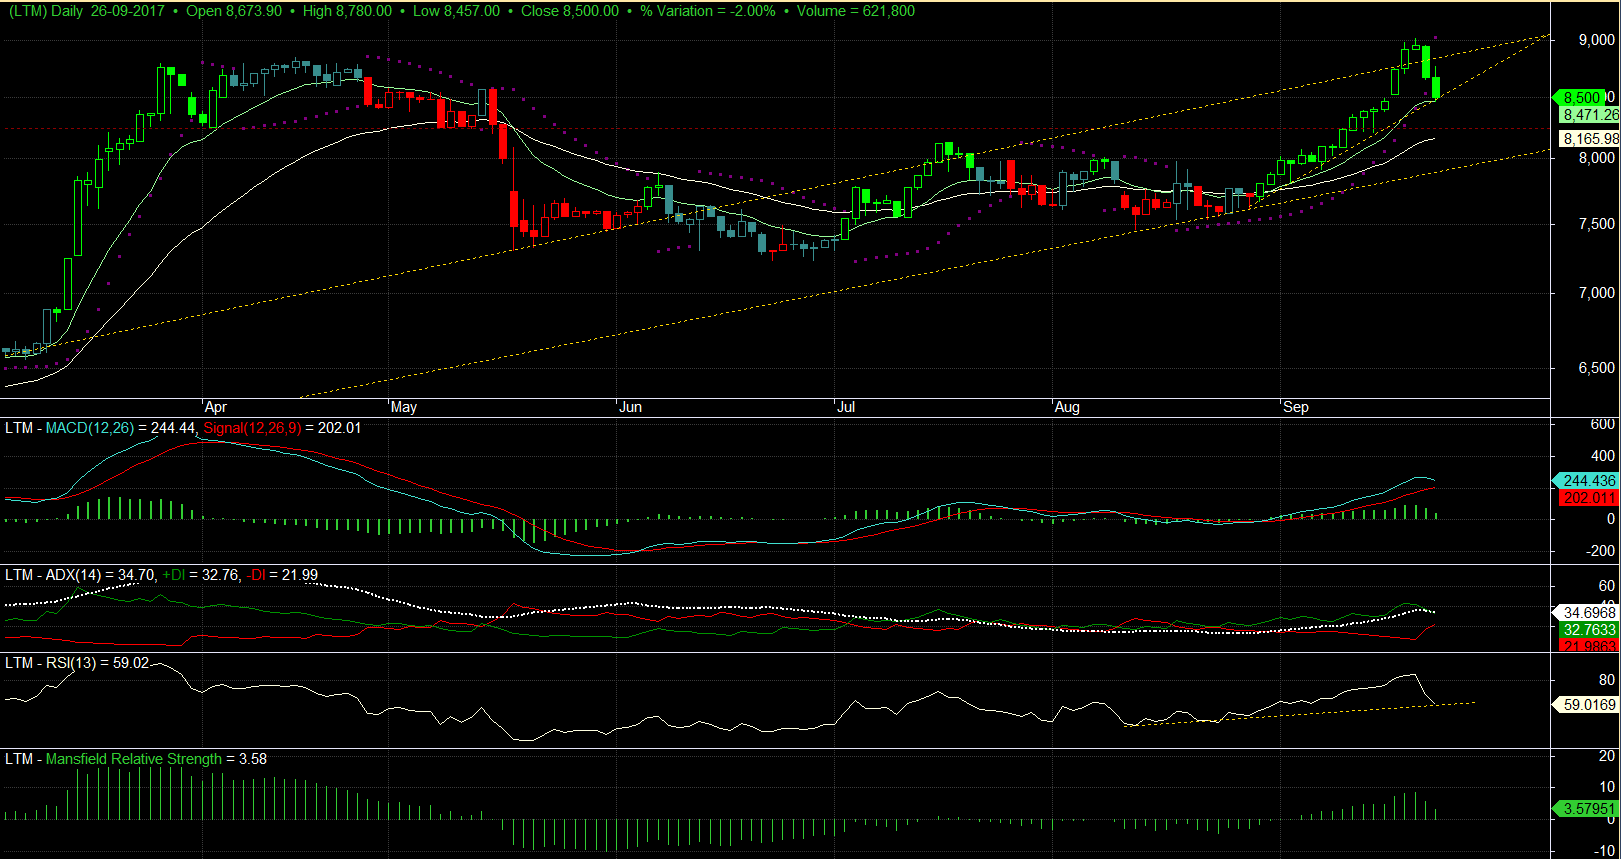Click the green 3.57951 Mansfield value tag
The height and width of the screenshot is (859, 1621).
pos(1588,809)
